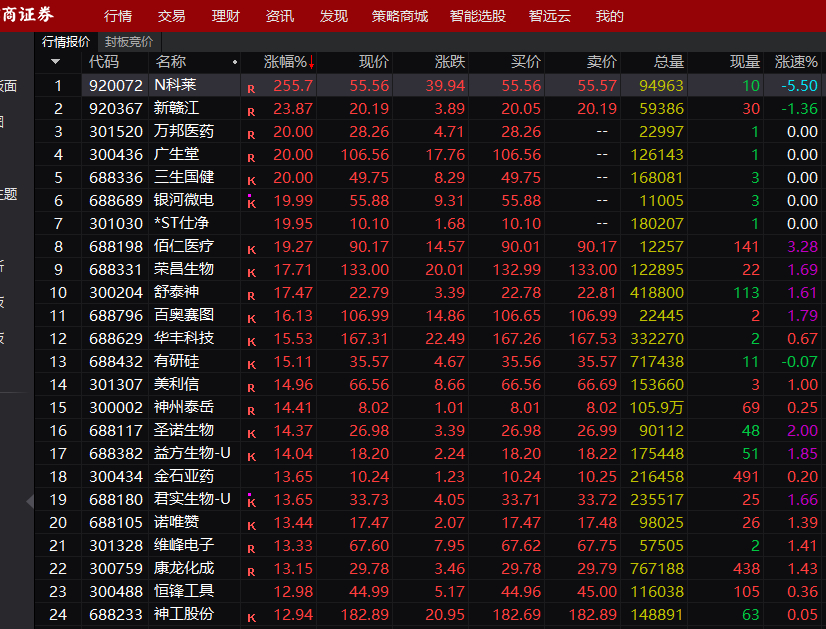This screenshot has width=826, height=629.
Task: Click 总量 value 105.9万 for 神州泰岳
Action: click(x=657, y=408)
